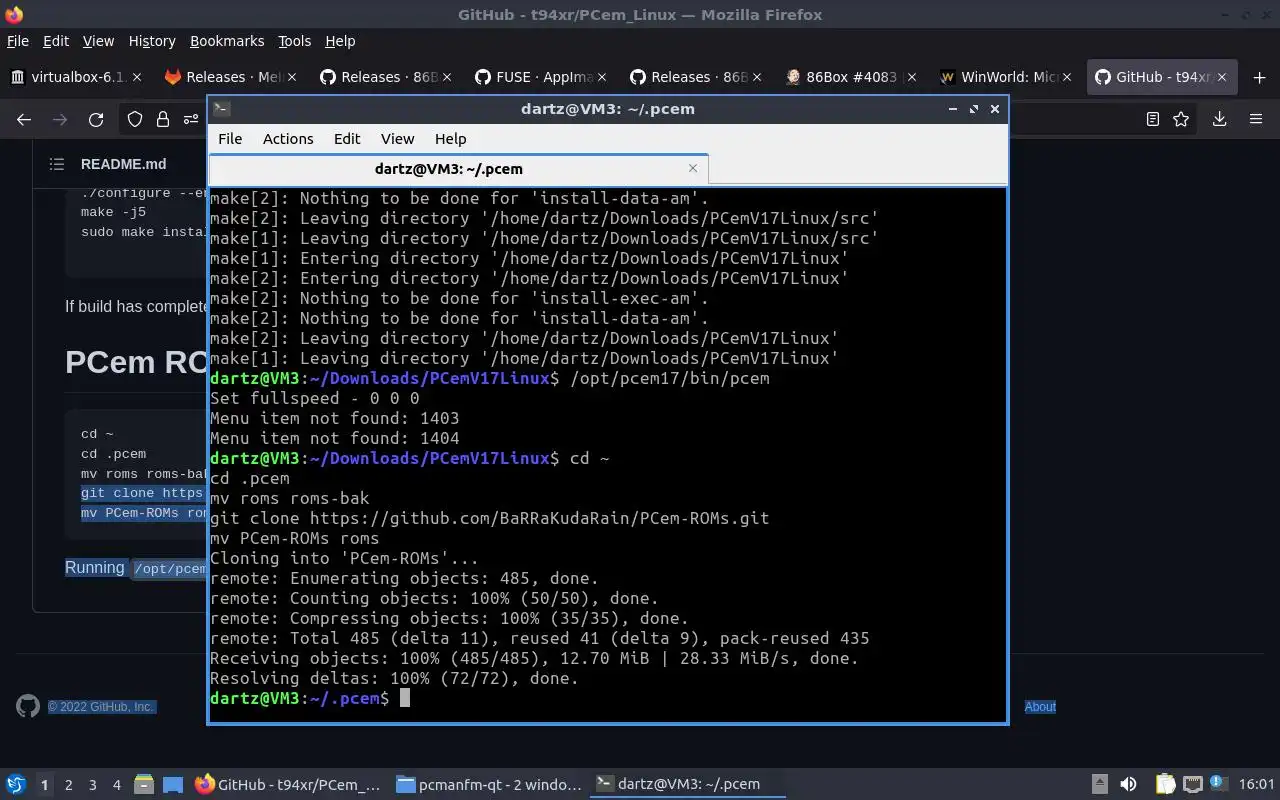
Task: Open terminal View menu
Action: click(397, 139)
